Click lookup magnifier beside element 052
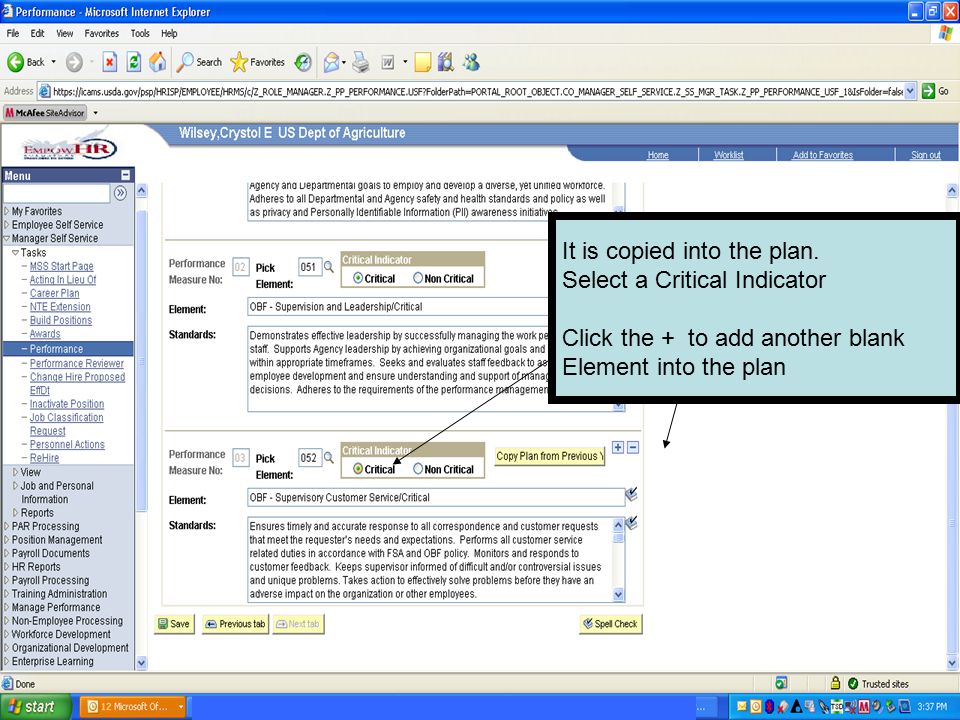 pyautogui.click(x=329, y=458)
